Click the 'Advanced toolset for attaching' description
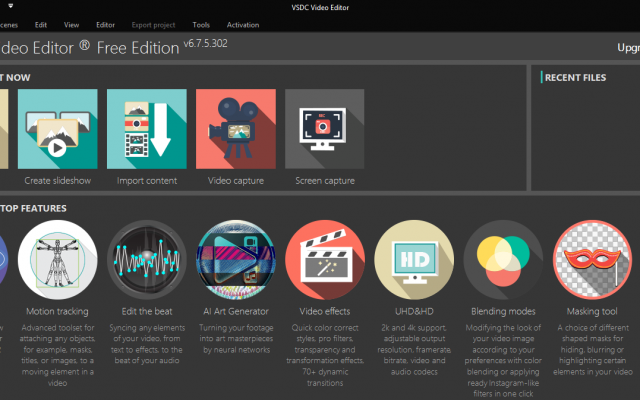The image size is (640, 400). pos(58,355)
